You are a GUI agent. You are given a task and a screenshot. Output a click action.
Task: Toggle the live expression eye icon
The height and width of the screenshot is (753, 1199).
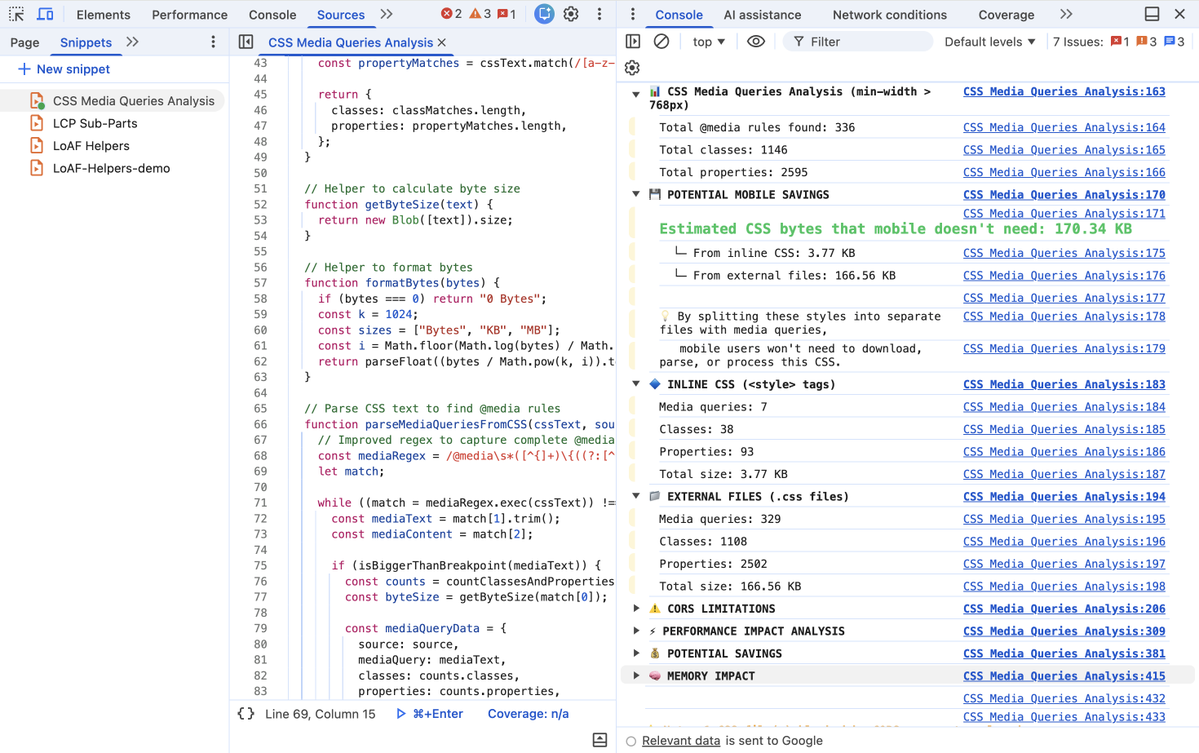755,42
